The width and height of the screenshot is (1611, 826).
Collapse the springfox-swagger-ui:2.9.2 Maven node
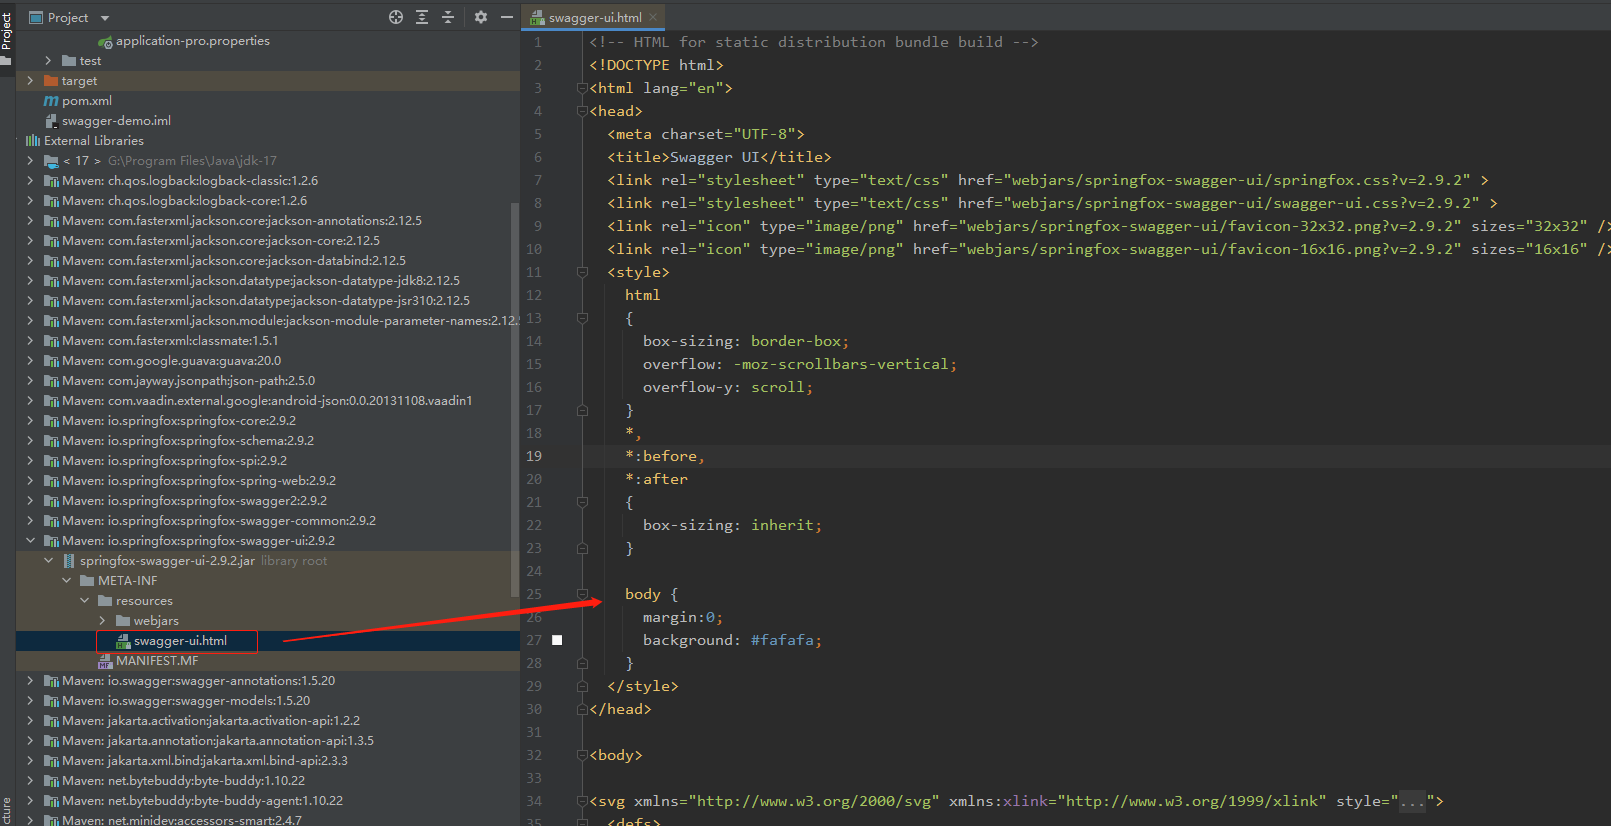tap(30, 541)
